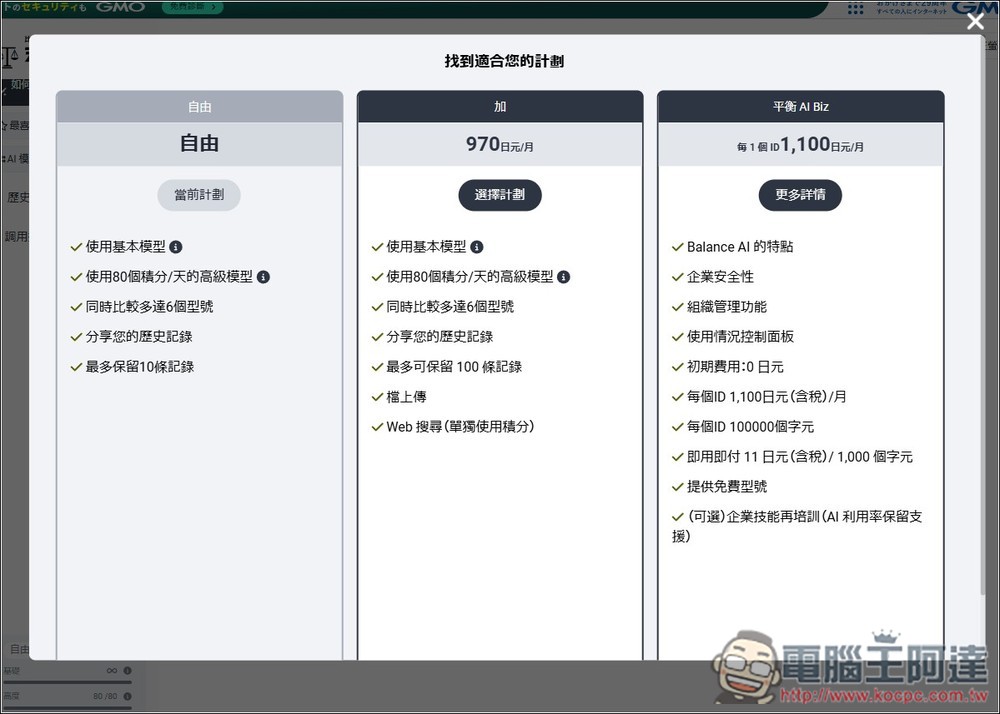Click info icon beside 加 plan 使用基本模型
Viewport: 1000px width, 714px height.
tap(476, 247)
